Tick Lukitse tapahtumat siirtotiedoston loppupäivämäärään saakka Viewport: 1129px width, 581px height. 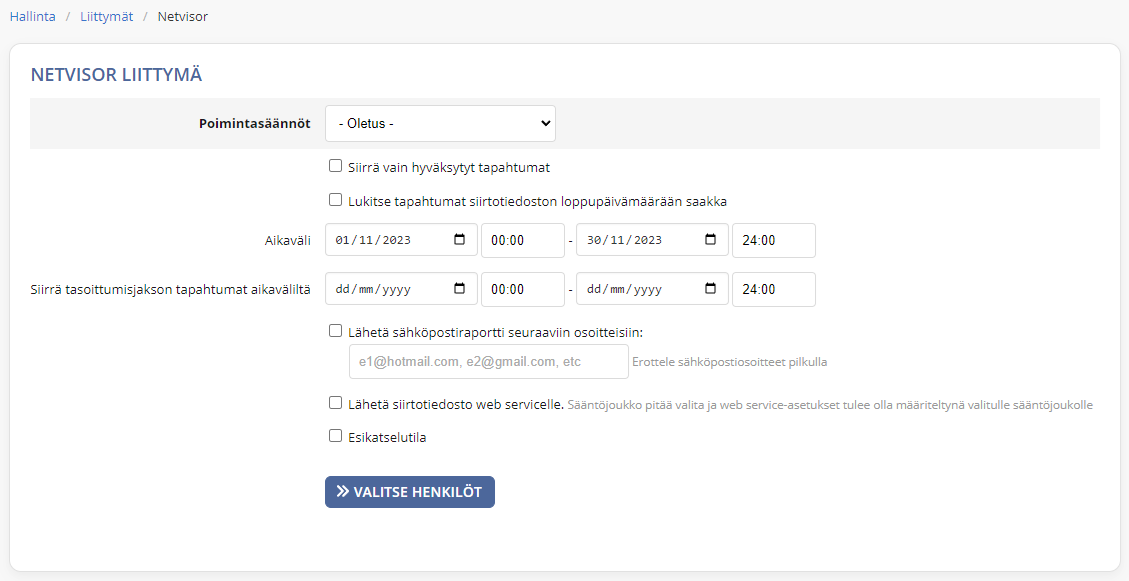[335, 199]
